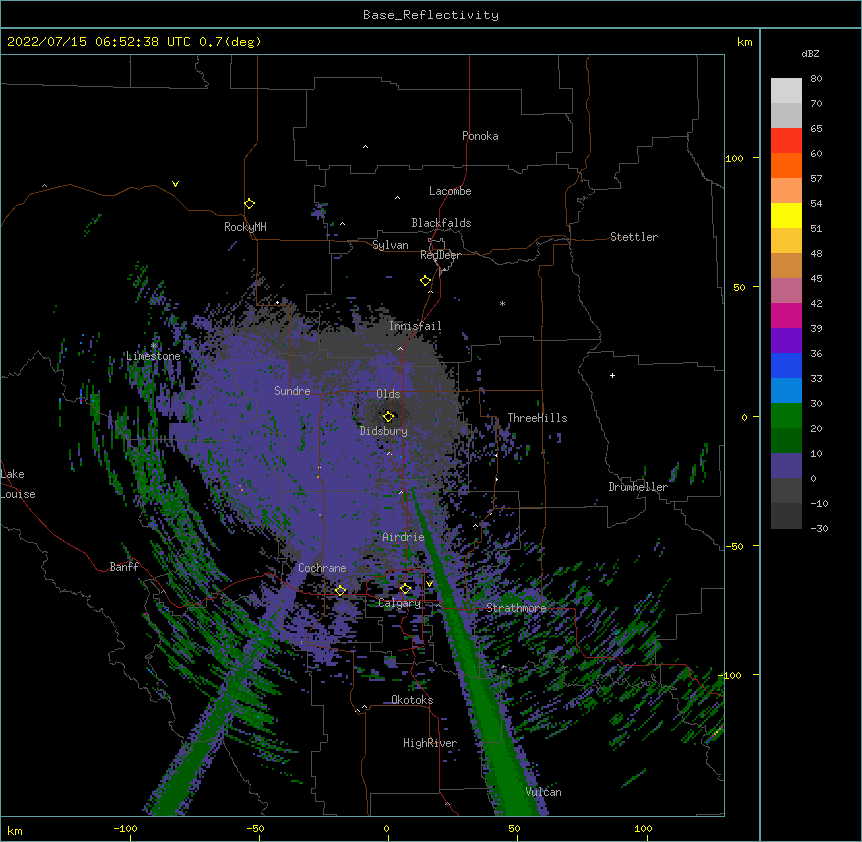Pick the purple legend swatch below 39 dBZ
Viewport: 862px width, 842px height.
point(786,340)
